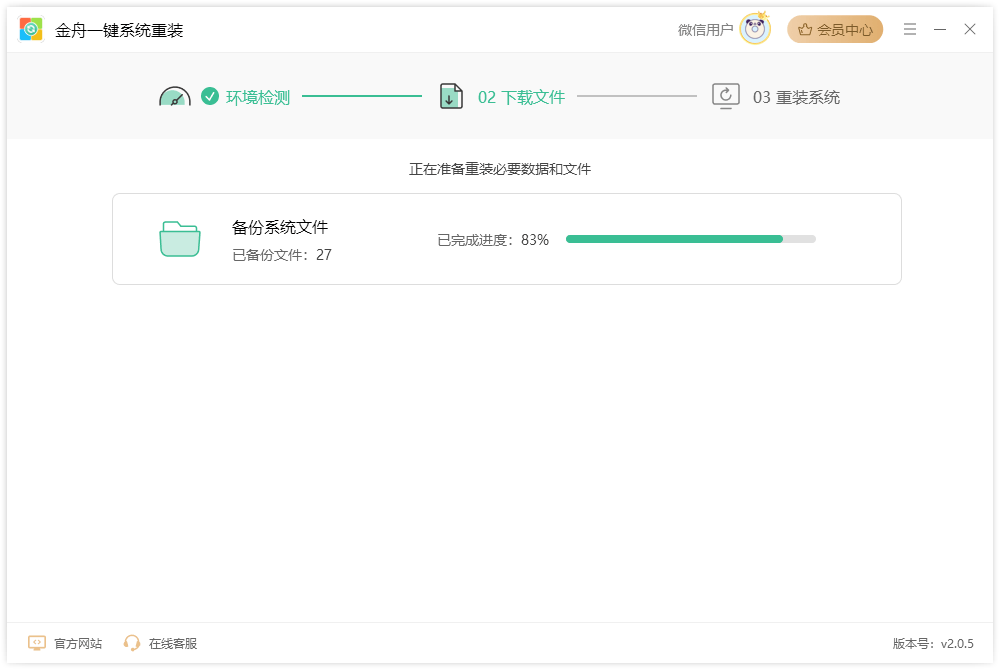Click the crown icon in 会员中心 button
The width and height of the screenshot is (1000, 670).
tap(805, 29)
